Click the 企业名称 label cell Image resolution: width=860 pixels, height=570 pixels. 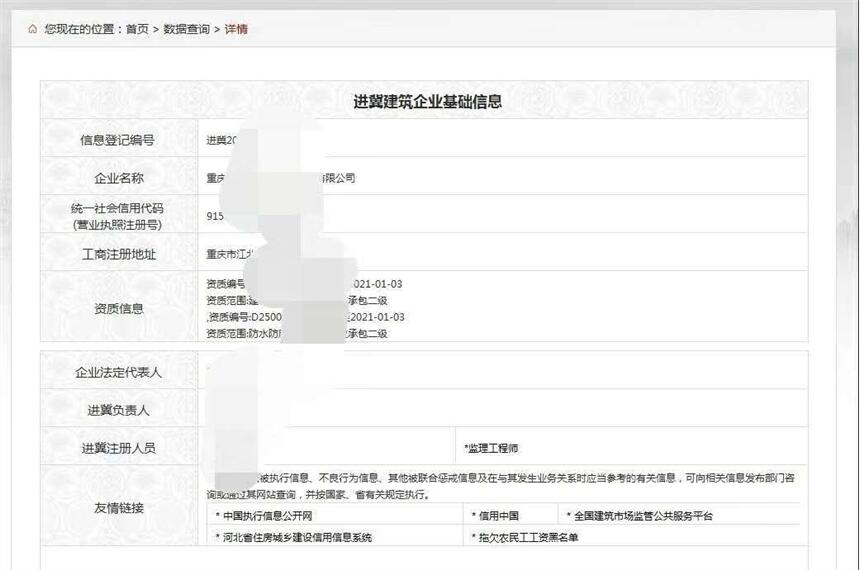click(118, 178)
